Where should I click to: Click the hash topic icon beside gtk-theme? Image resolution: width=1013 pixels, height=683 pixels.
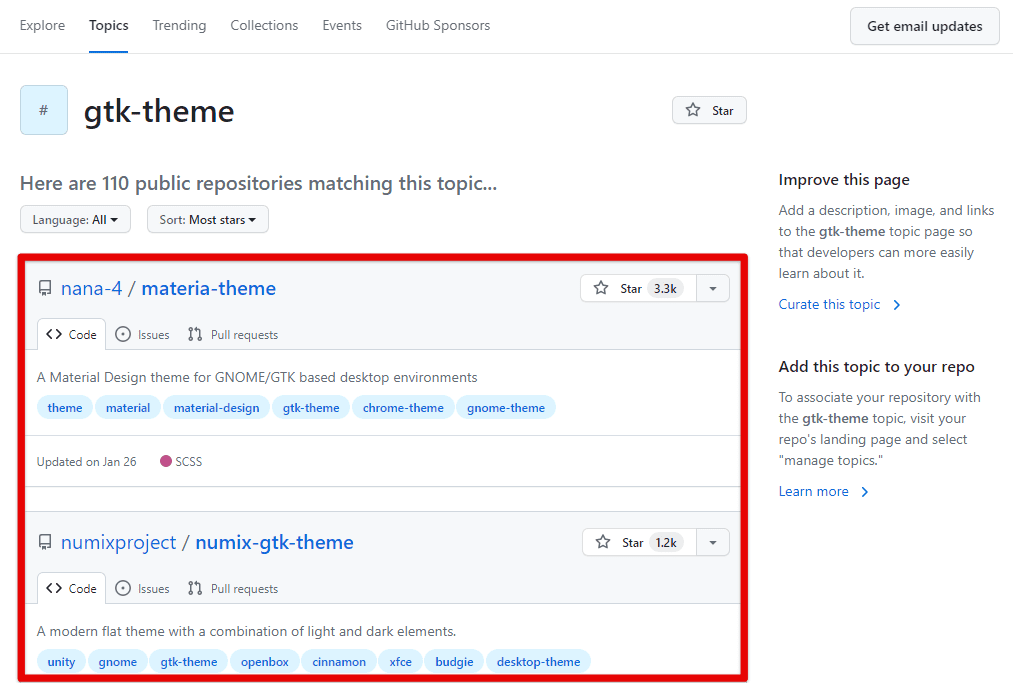tap(44, 110)
